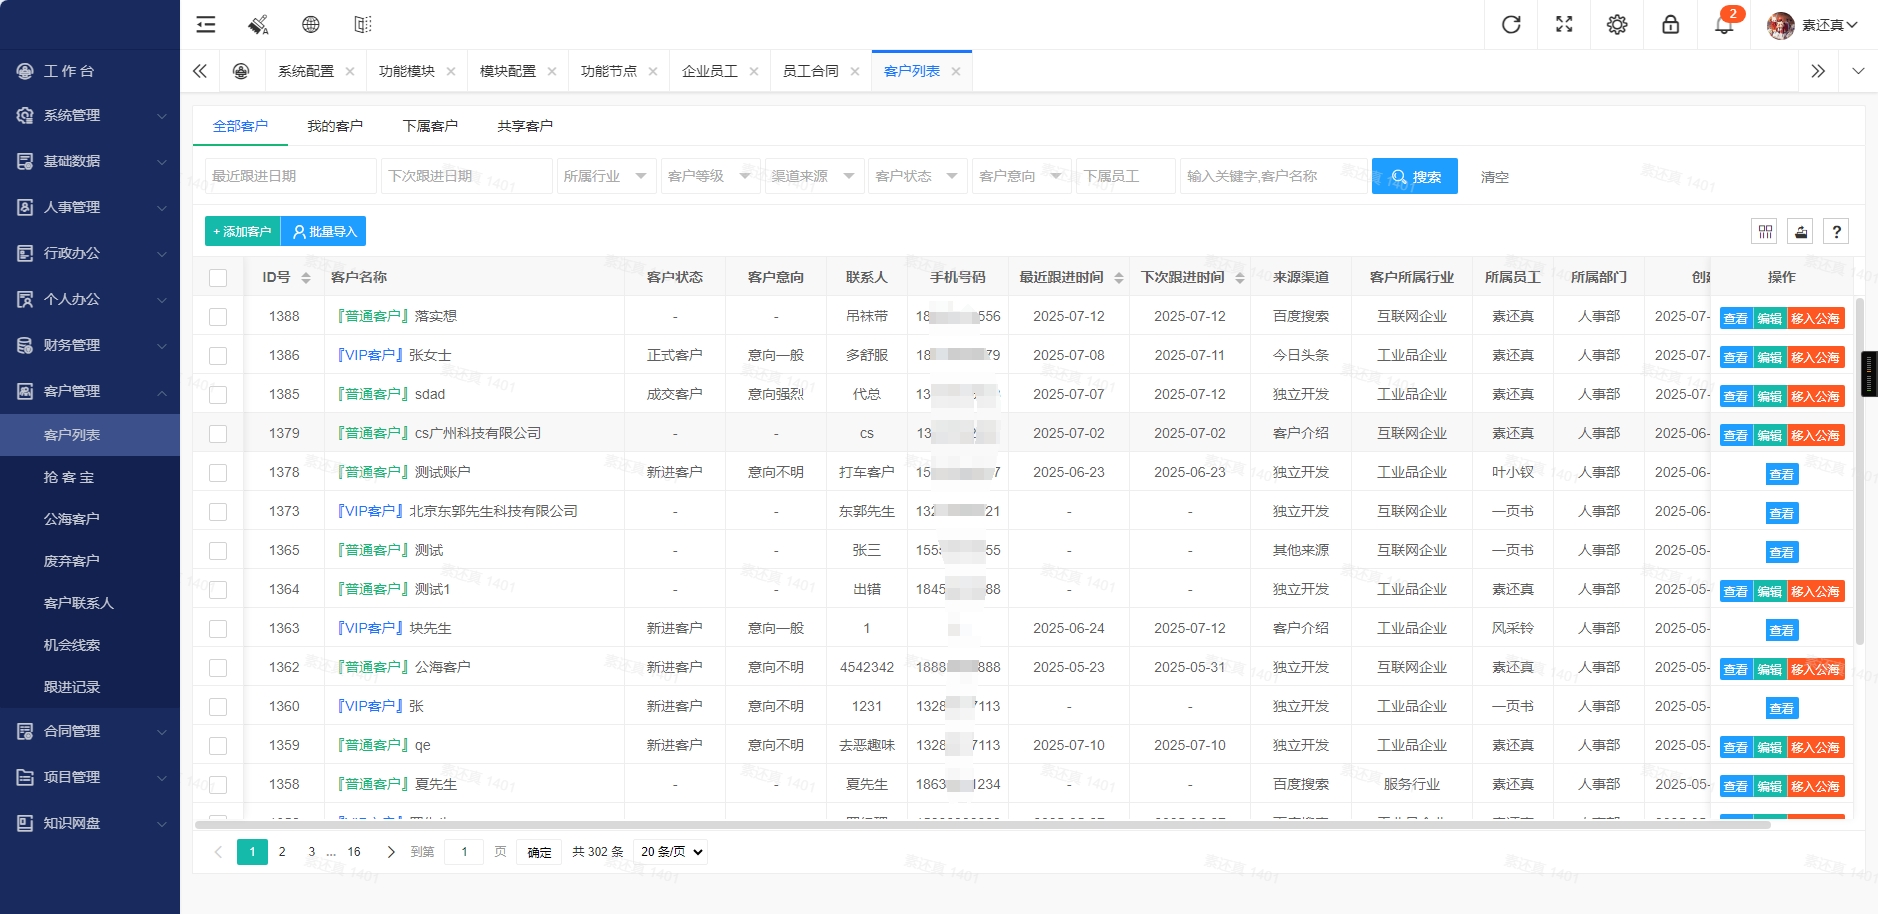Select page 3 in pagination
1878x914 pixels.
click(309, 851)
